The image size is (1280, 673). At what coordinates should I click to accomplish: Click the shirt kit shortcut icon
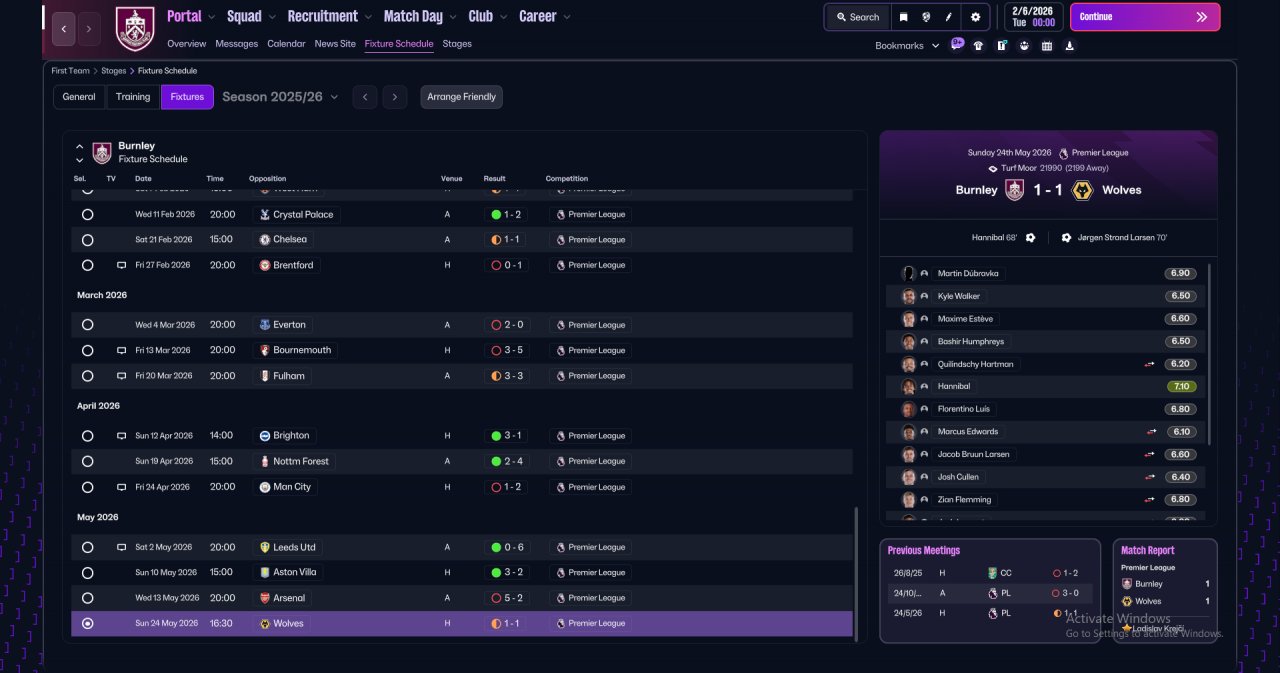click(x=978, y=45)
